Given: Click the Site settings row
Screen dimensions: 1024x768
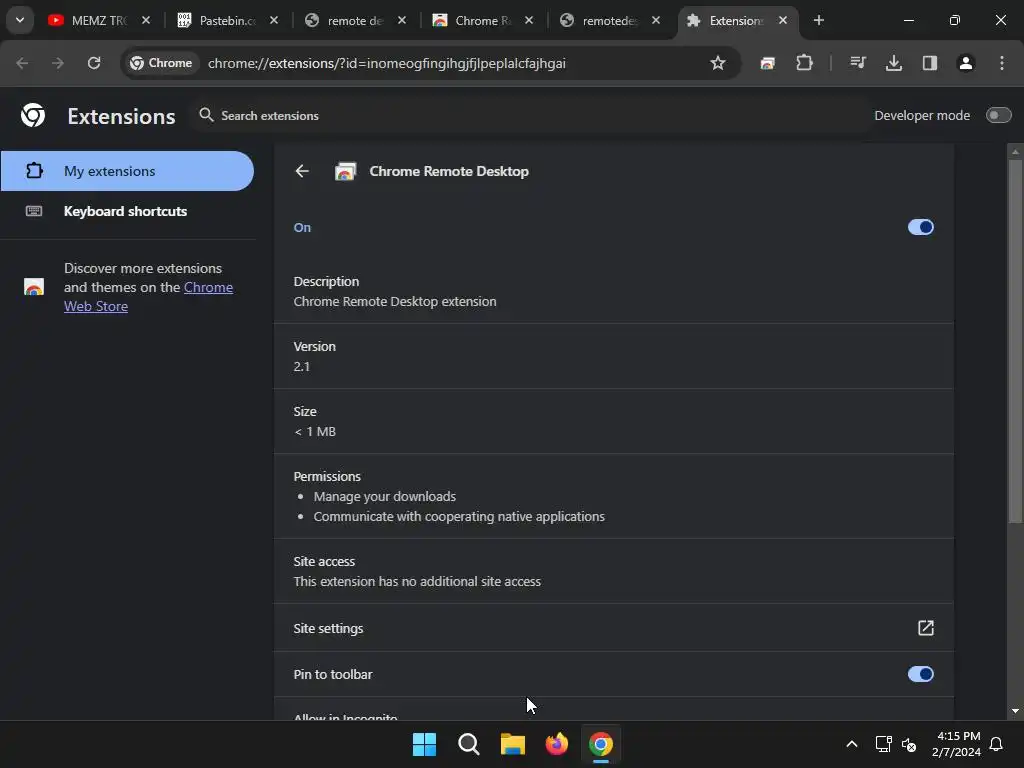Looking at the screenshot, I should click(614, 628).
